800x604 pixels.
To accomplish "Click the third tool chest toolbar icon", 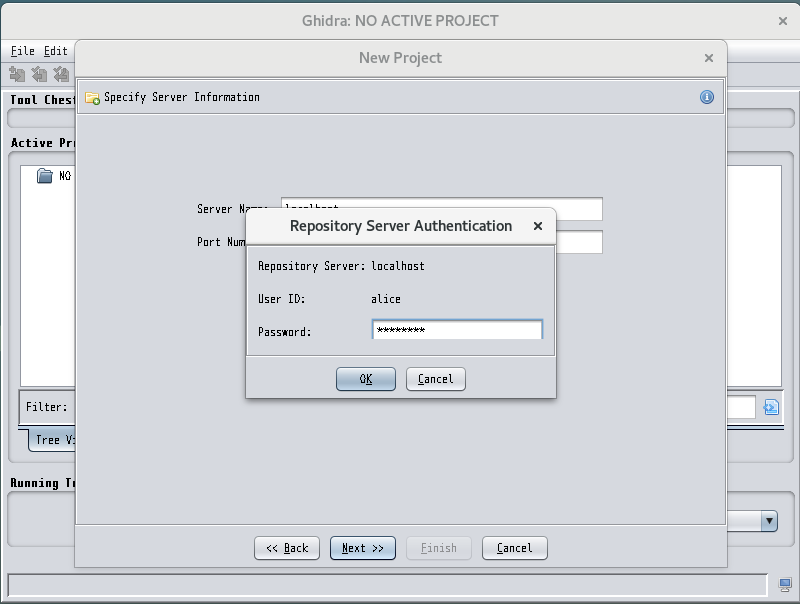I will pos(61,74).
